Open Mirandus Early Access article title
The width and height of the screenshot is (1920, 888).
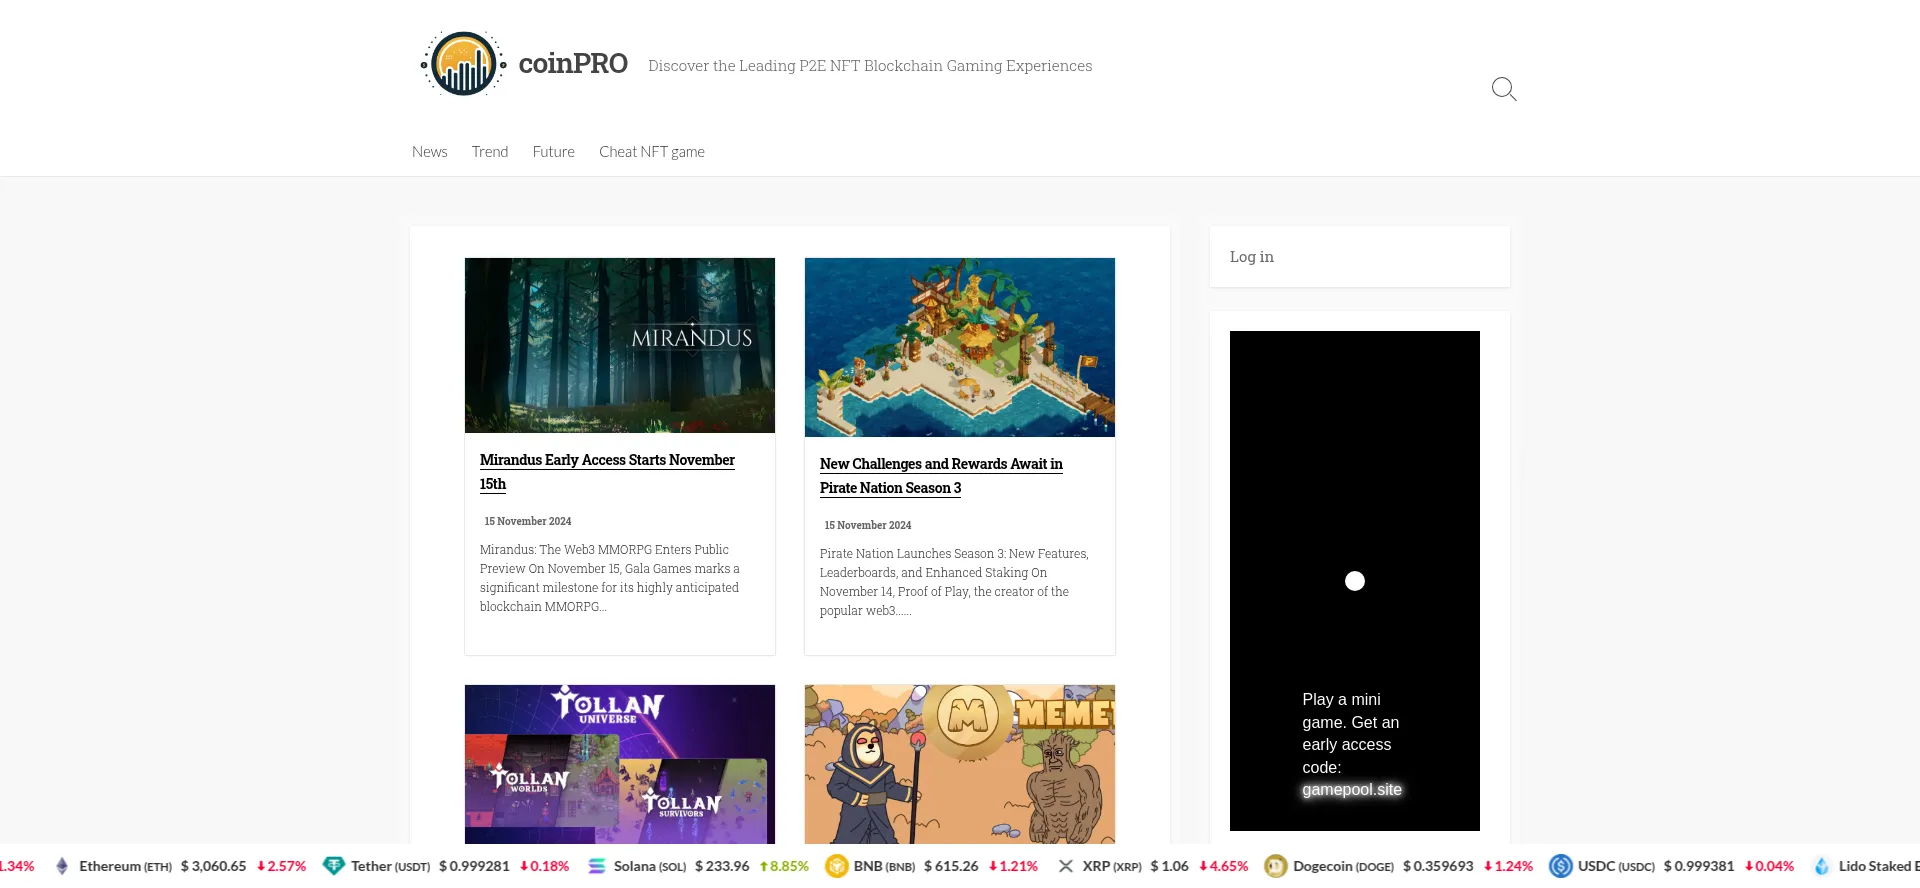coord(607,461)
